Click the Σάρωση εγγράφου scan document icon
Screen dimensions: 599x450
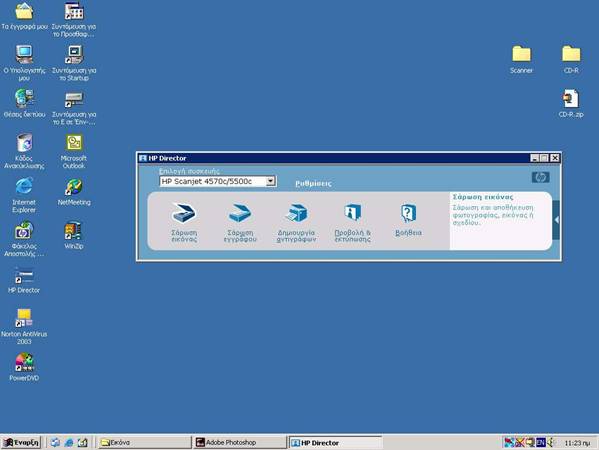click(240, 213)
